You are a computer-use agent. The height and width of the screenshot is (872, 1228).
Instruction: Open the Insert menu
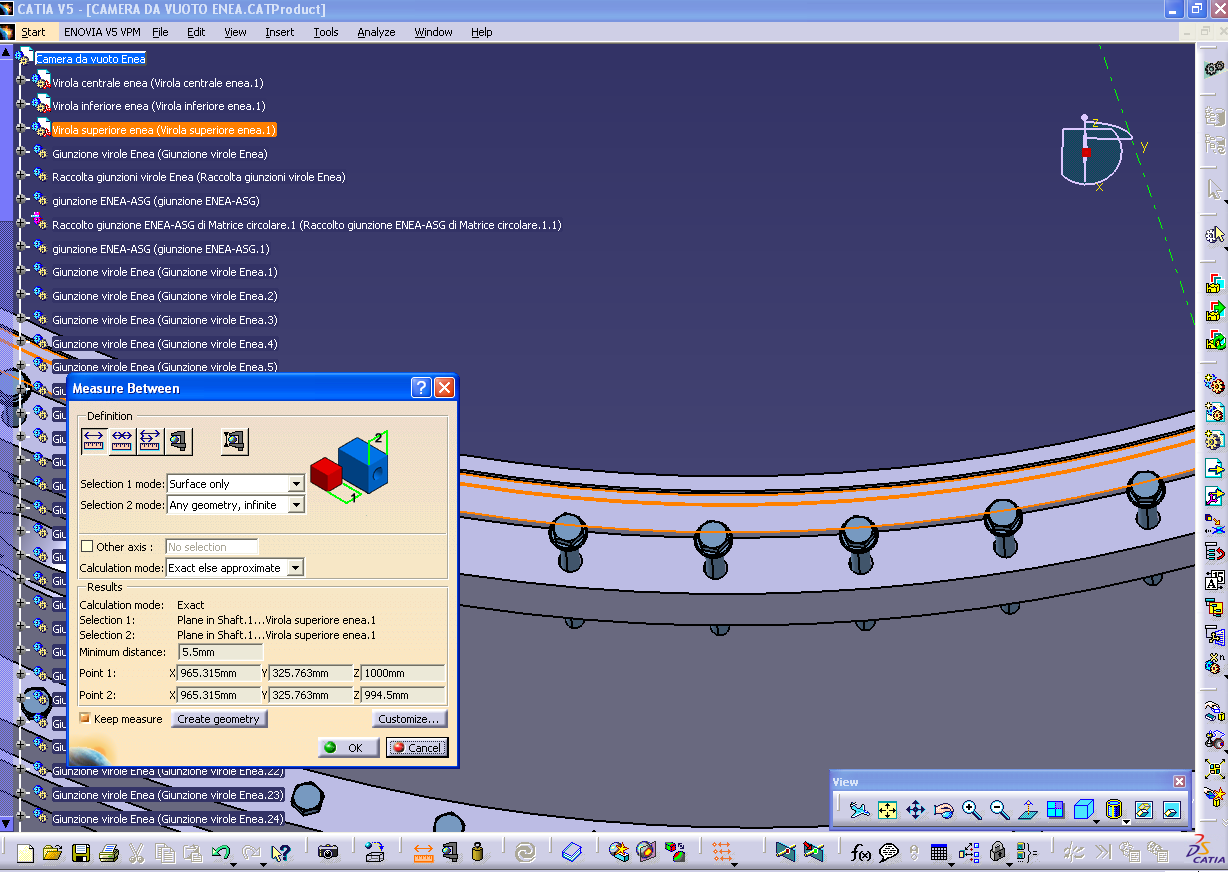280,32
